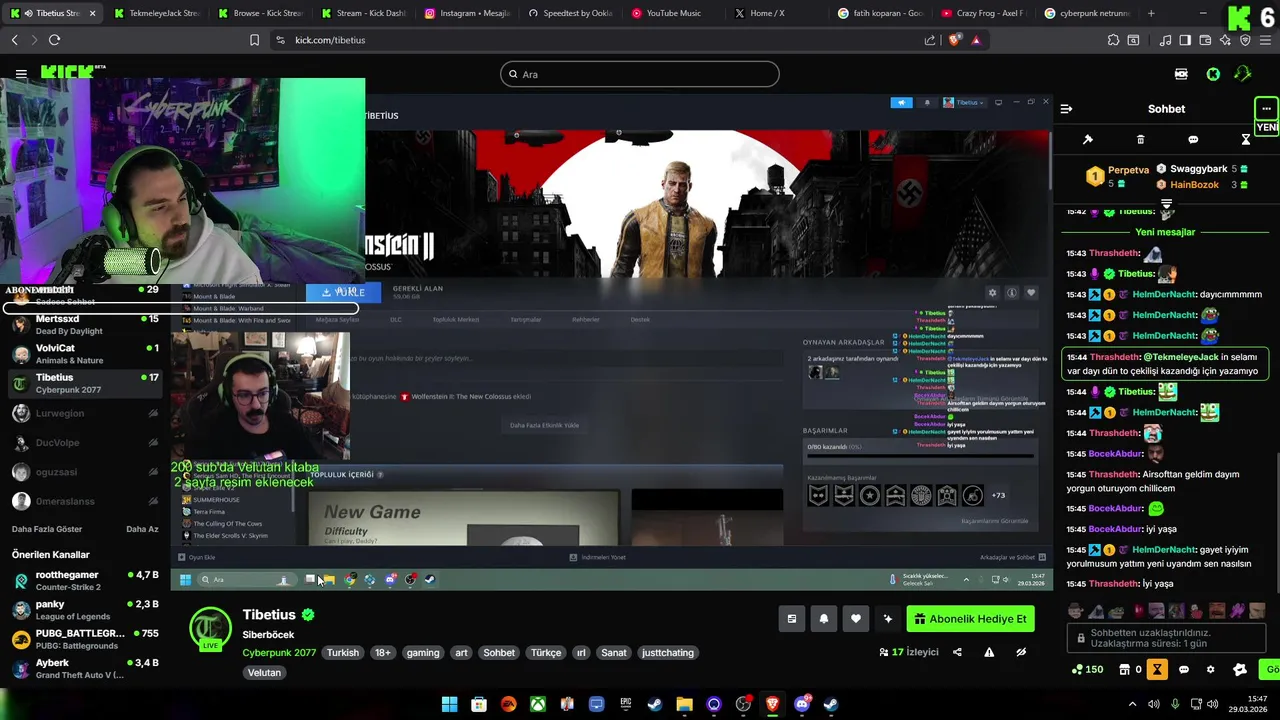Open the Kick hamburger menu
This screenshot has width=1280, height=720.
tap(21, 74)
